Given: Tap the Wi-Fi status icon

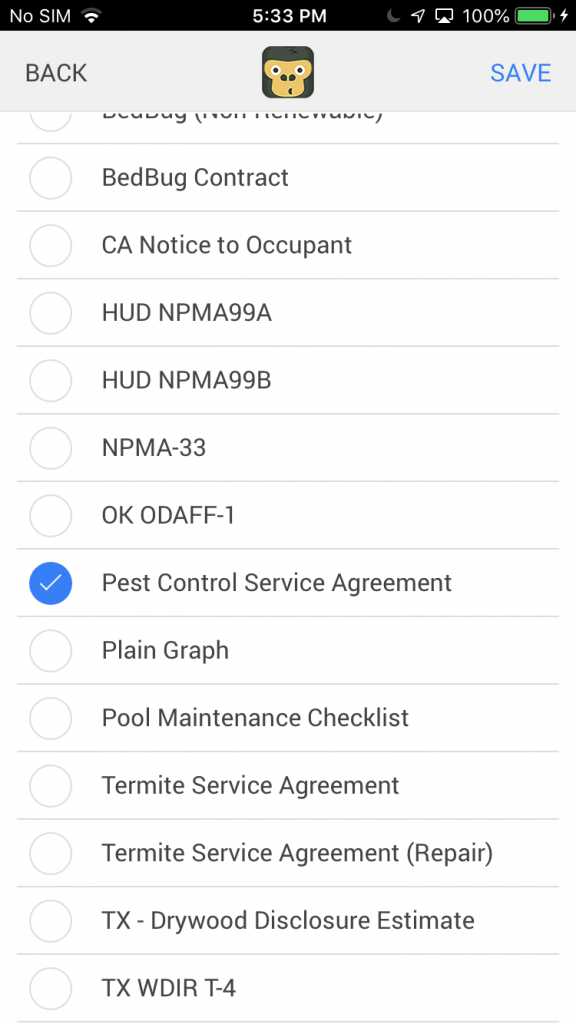Looking at the screenshot, I should [x=93, y=16].
